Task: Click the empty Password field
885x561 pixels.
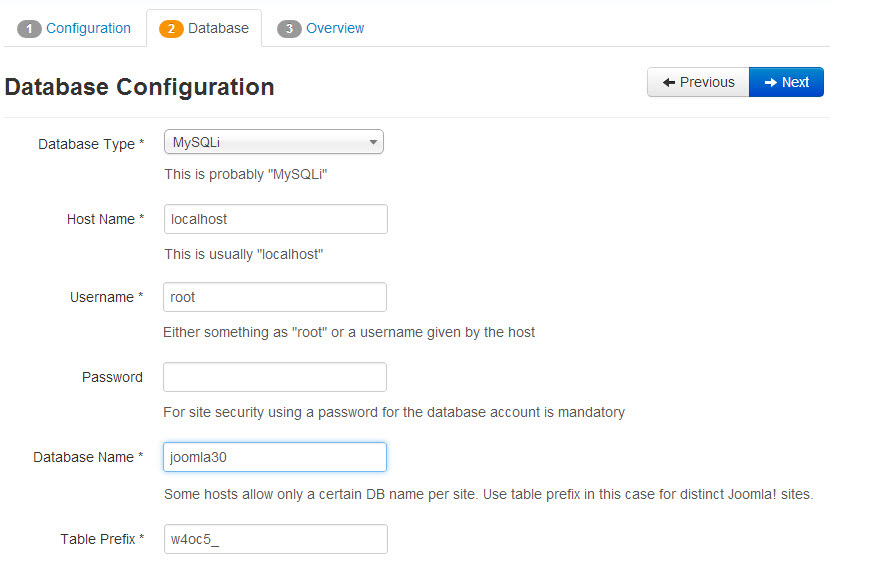Action: [275, 377]
